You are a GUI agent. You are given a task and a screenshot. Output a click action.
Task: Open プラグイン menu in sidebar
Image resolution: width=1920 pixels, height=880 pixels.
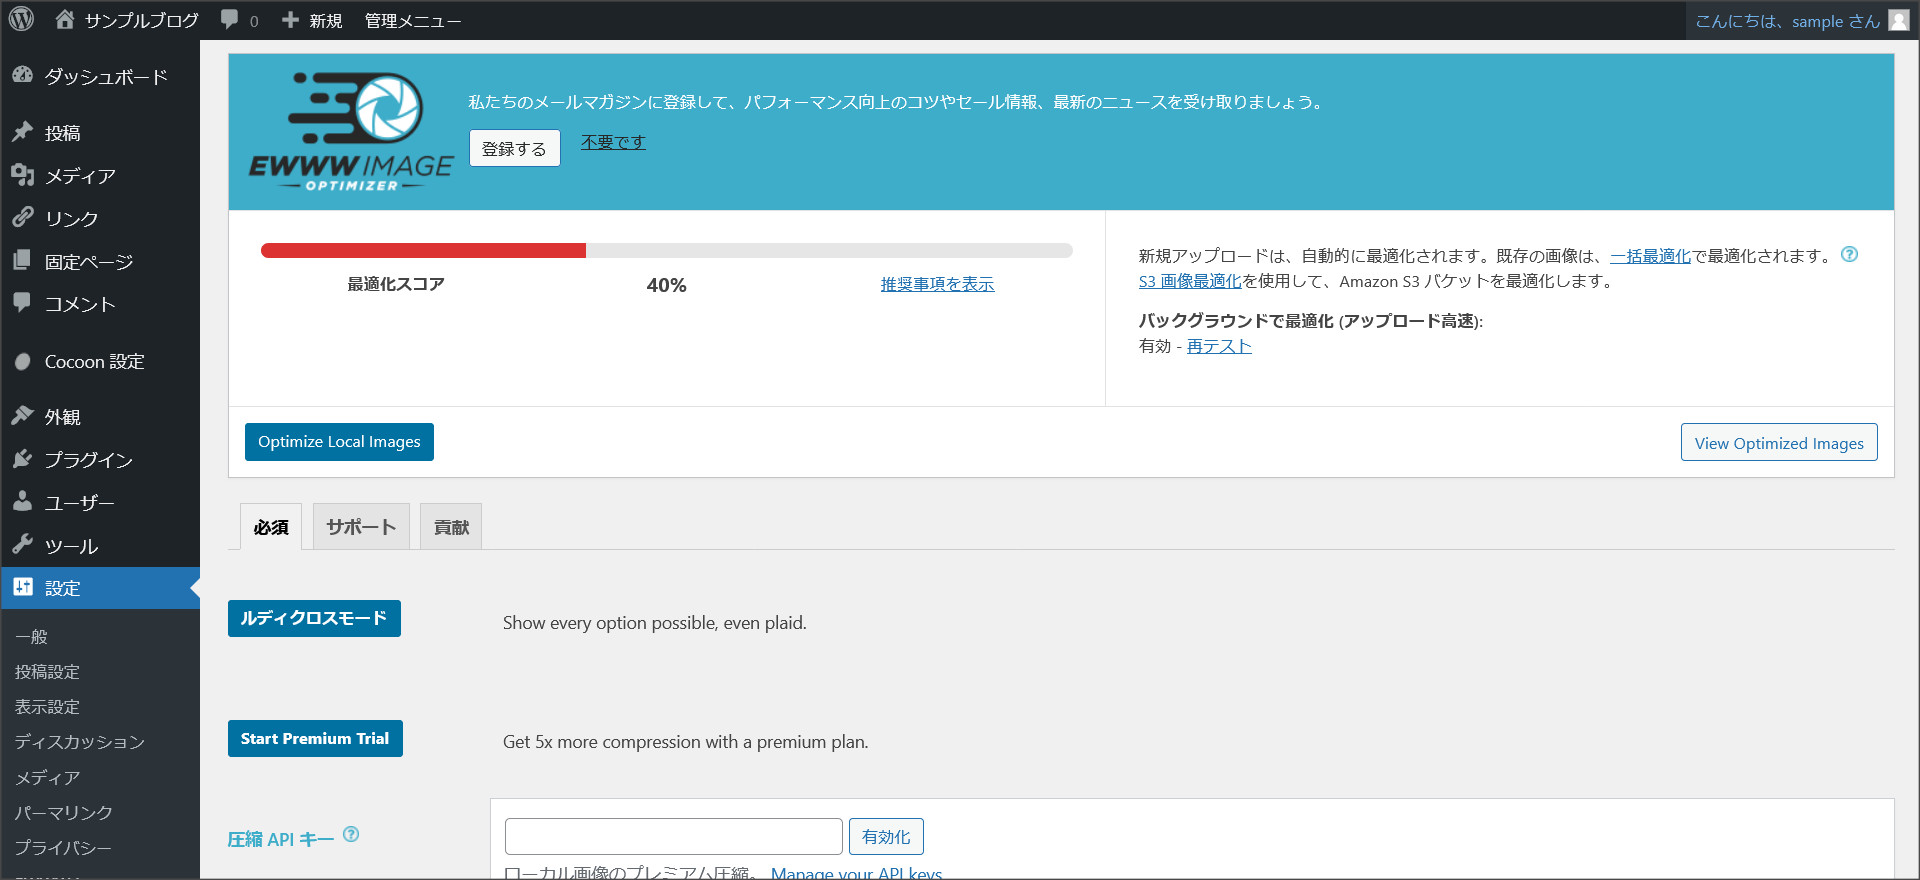click(88, 460)
